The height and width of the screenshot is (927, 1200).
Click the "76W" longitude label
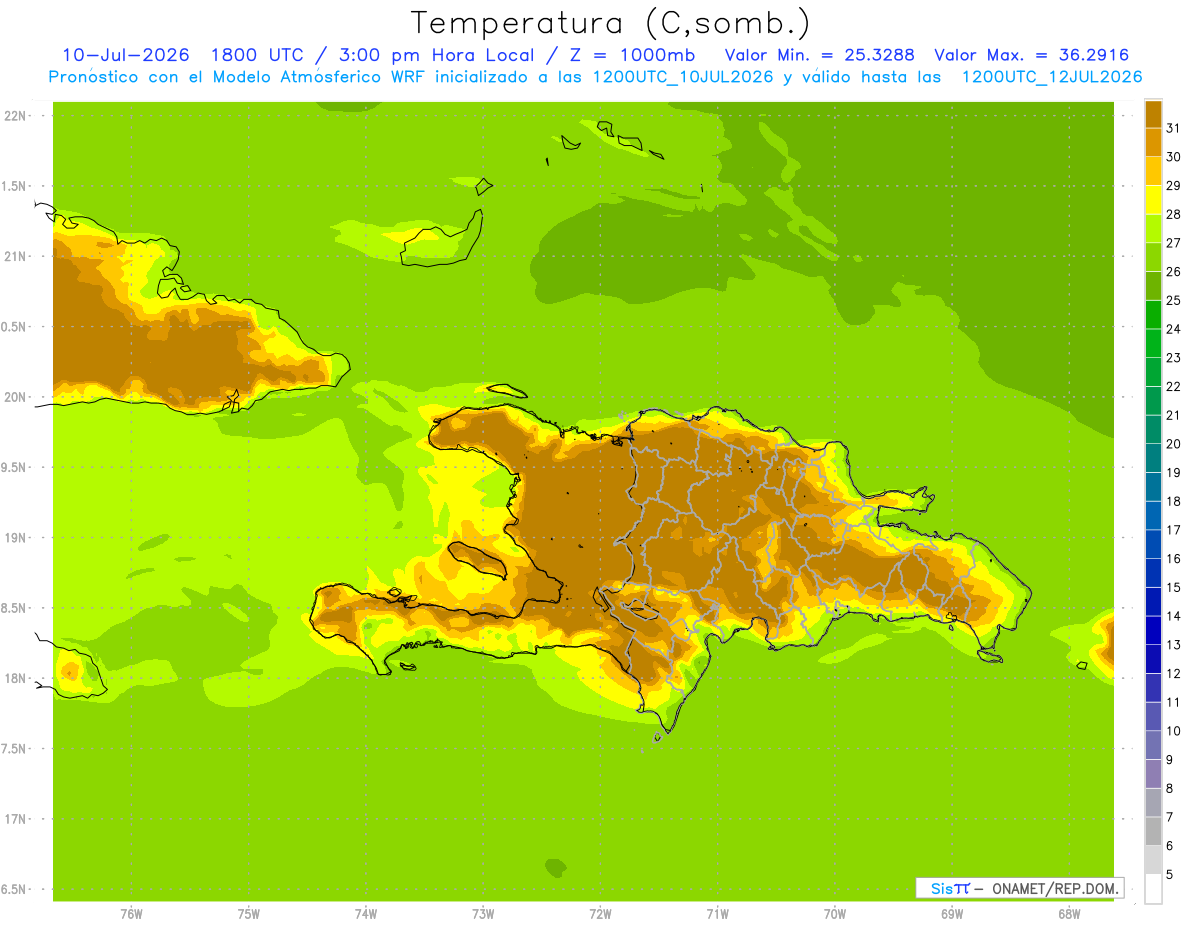131,914
